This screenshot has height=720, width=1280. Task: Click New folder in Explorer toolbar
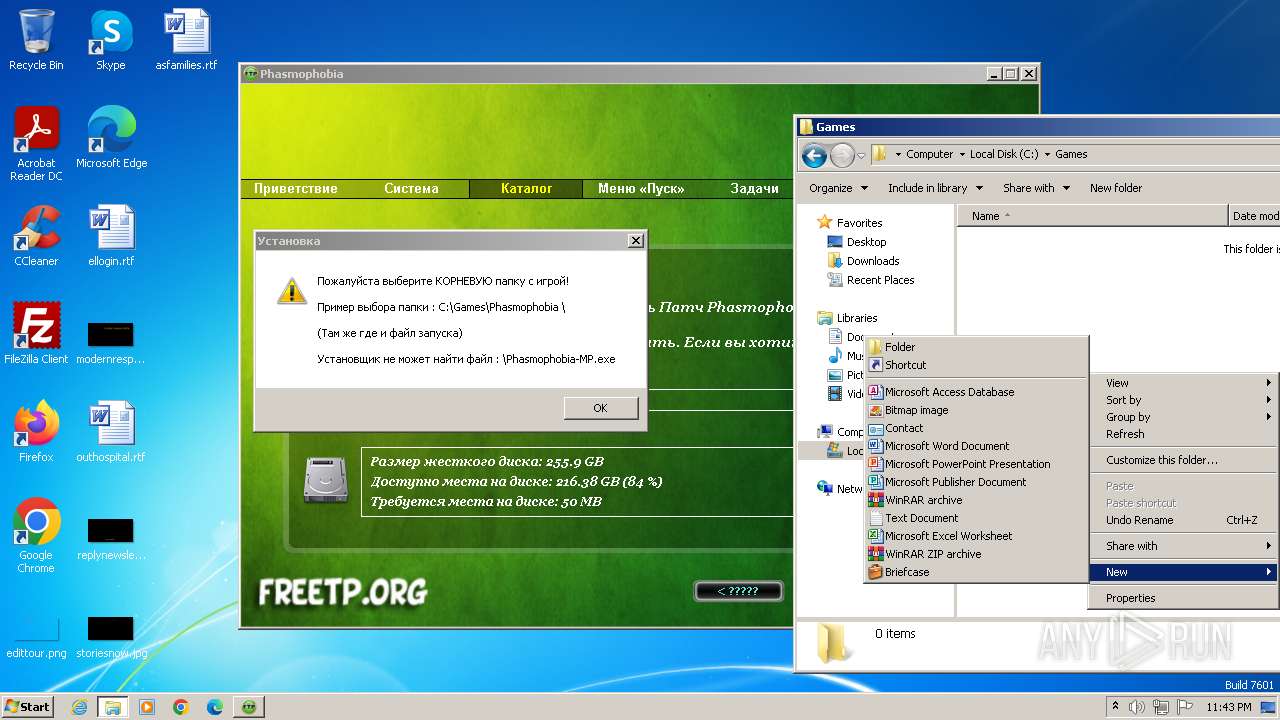pos(1116,188)
